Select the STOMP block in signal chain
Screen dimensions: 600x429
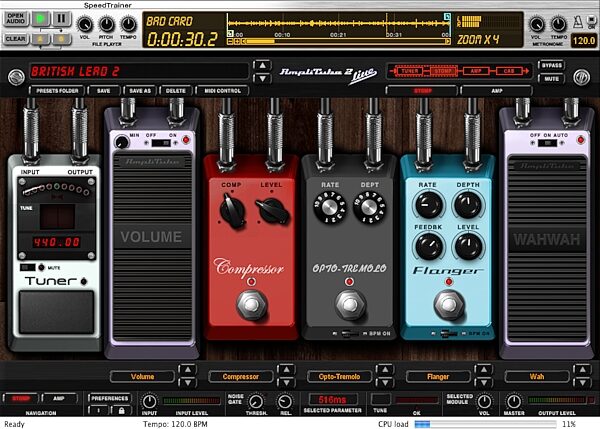443,71
